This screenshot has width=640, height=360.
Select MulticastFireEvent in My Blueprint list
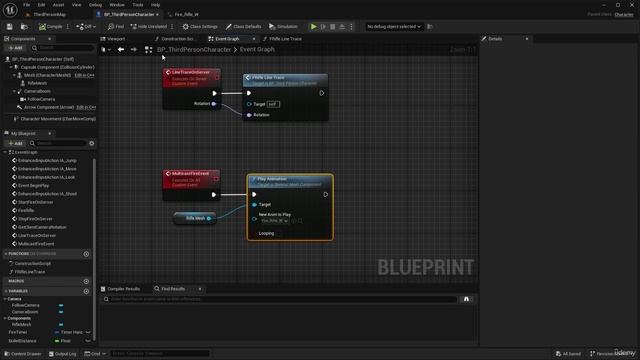[36, 244]
